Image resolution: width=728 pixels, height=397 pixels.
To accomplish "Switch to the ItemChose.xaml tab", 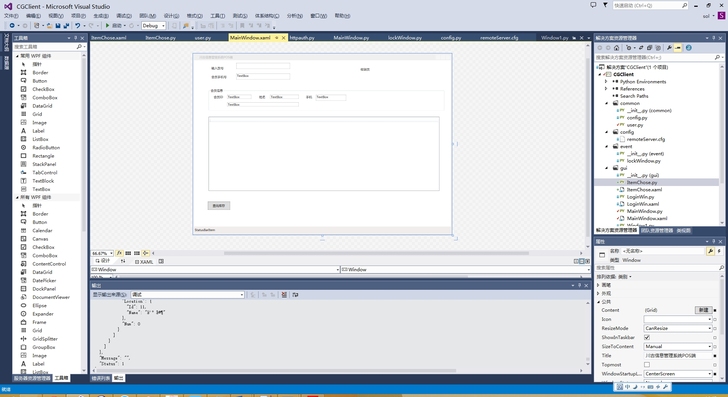I will click(110, 38).
